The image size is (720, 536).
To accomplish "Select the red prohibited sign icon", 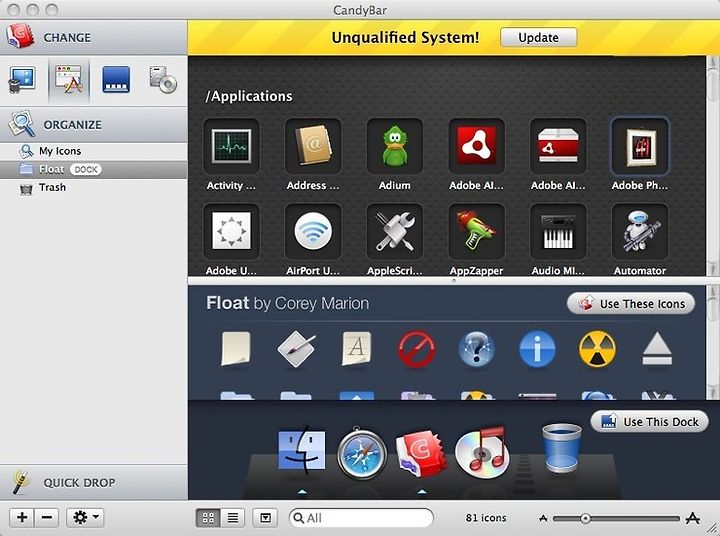I will [x=416, y=349].
